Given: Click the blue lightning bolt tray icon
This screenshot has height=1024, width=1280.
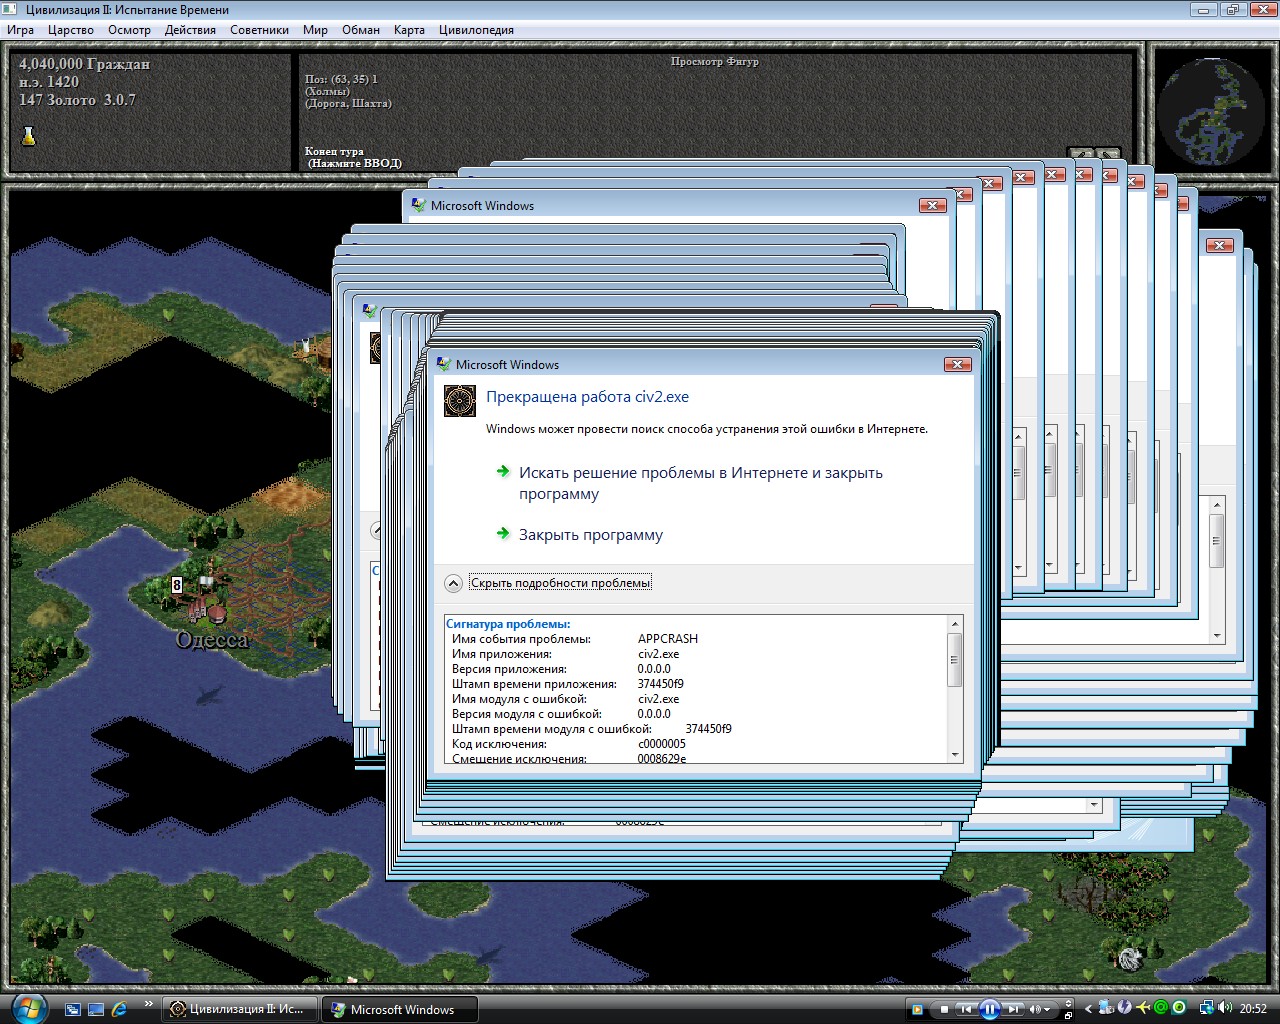Looking at the screenshot, I should (x=1125, y=1008).
